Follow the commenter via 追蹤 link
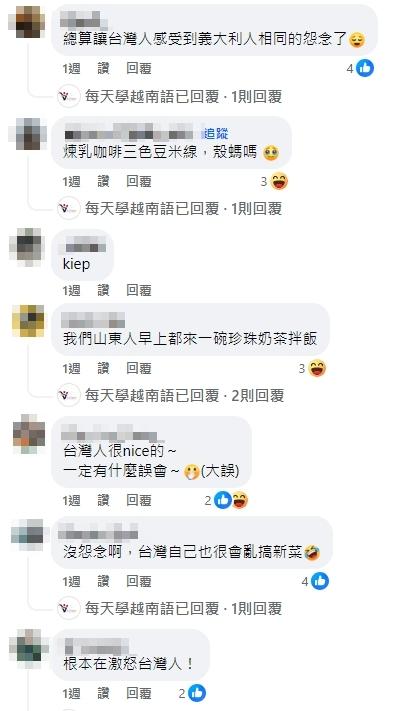Image resolution: width=418 pixels, height=711 pixels. 216,133
